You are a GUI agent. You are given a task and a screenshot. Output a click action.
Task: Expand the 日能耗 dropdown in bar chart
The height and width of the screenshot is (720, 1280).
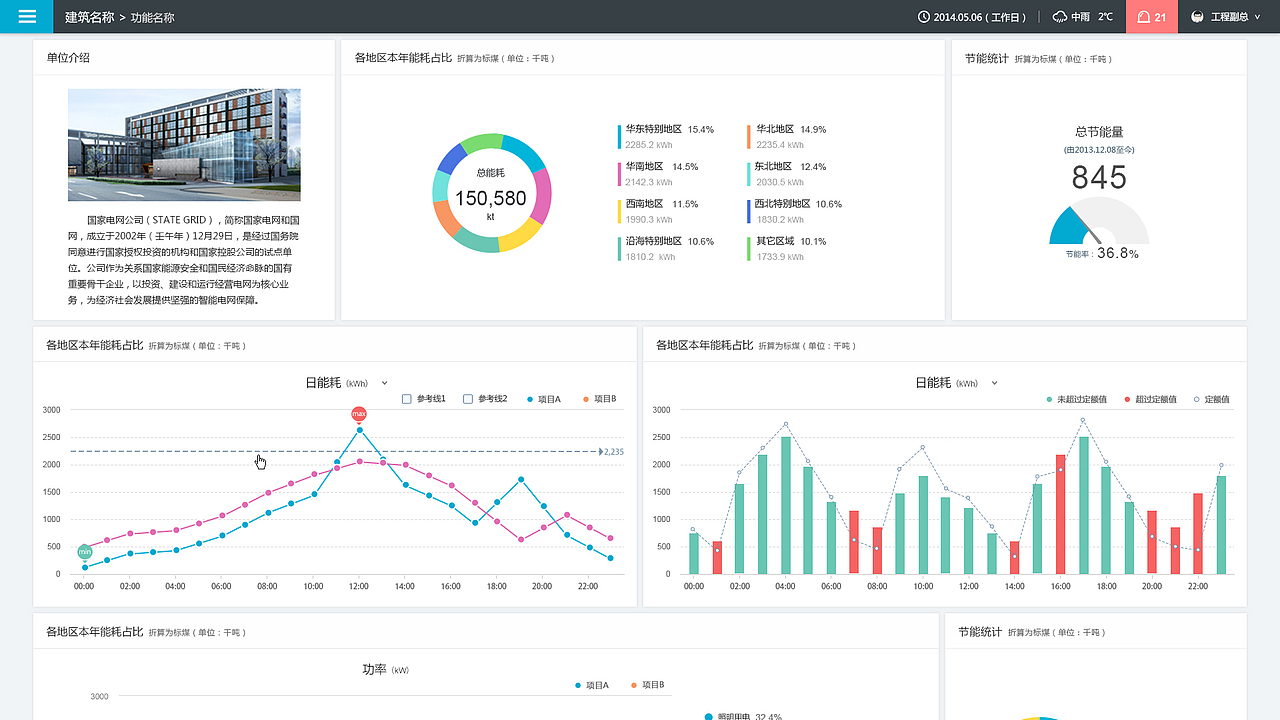click(x=994, y=383)
